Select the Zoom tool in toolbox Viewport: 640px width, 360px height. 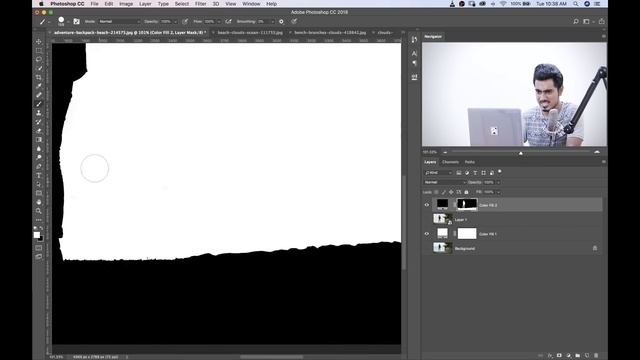coord(39,211)
